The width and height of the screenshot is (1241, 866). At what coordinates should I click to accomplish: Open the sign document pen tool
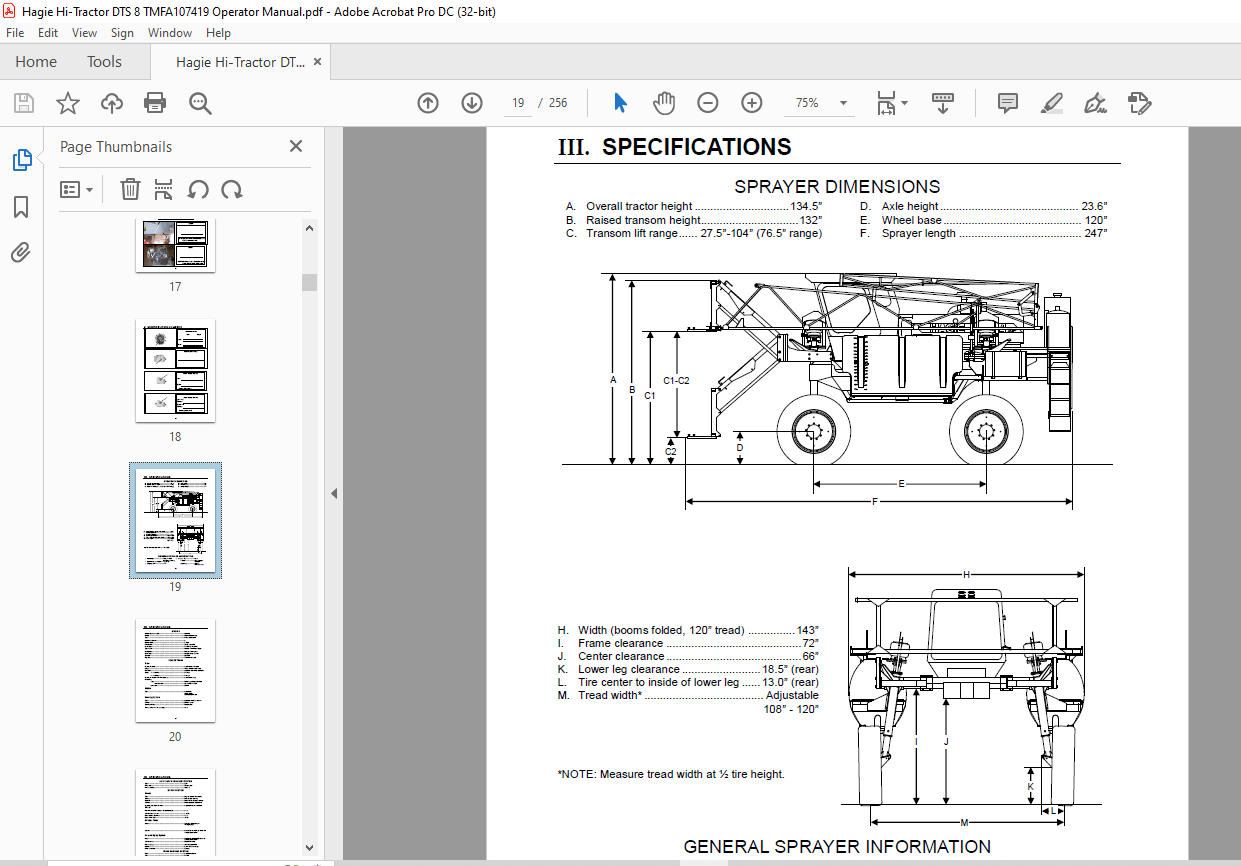pos(1095,103)
